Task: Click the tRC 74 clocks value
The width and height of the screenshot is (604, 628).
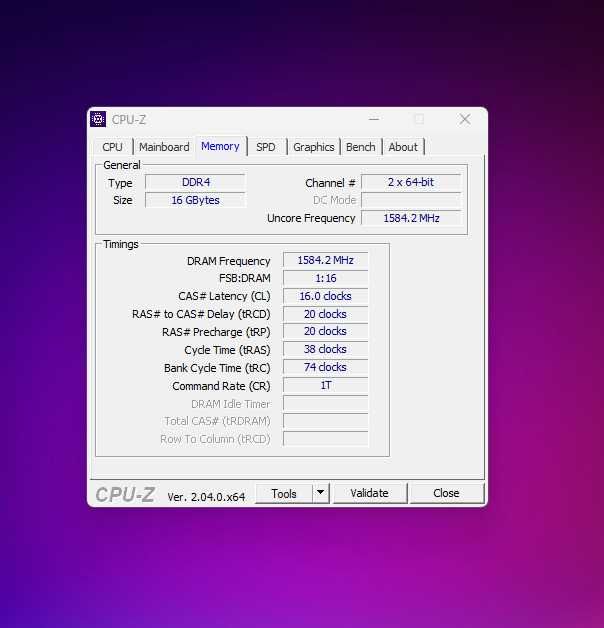Action: [x=325, y=367]
